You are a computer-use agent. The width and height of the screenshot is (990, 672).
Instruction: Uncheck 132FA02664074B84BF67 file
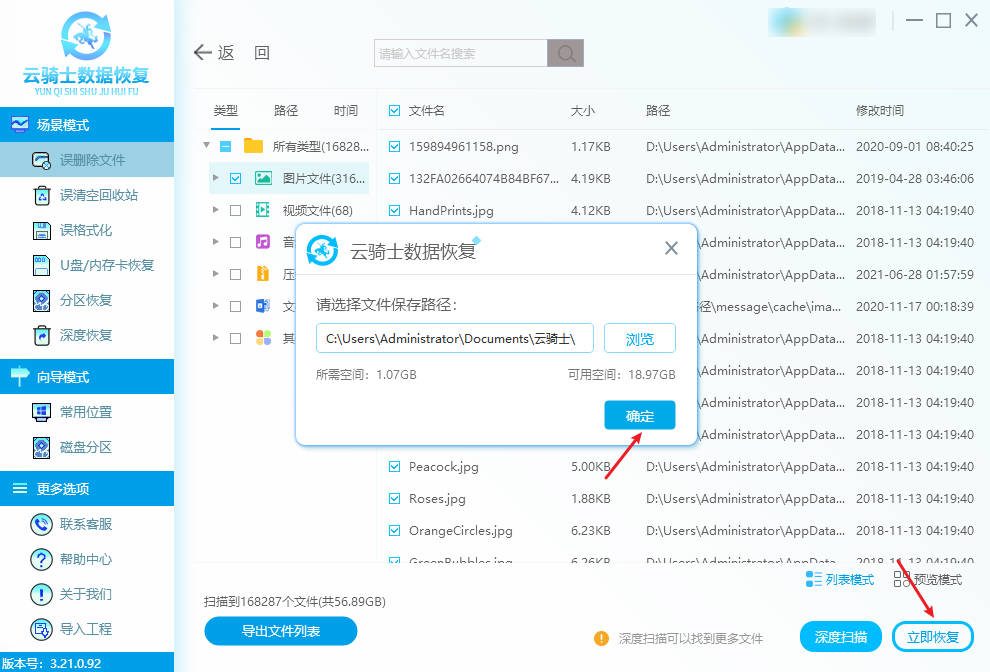[x=395, y=179]
